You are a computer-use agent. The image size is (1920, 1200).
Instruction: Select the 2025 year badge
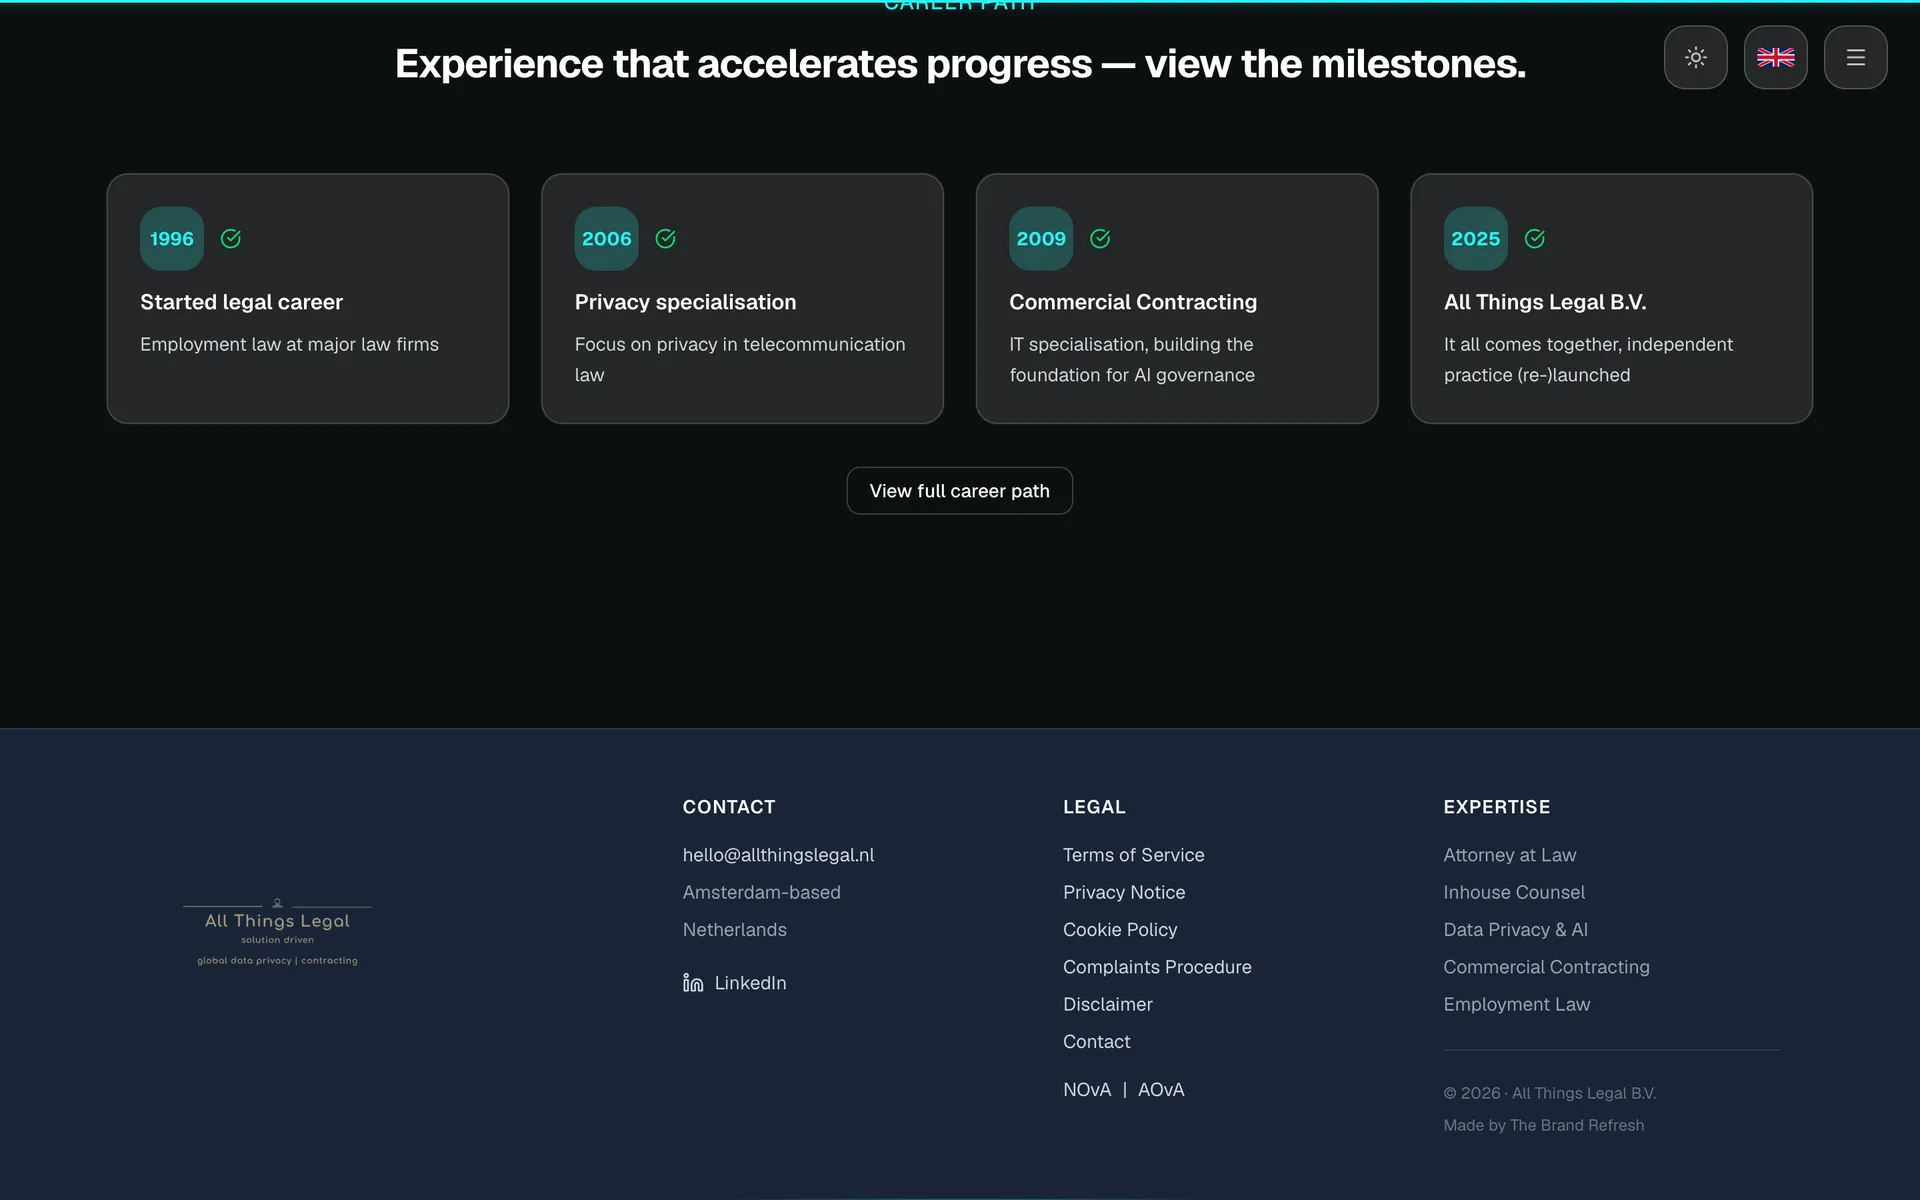coord(1476,238)
